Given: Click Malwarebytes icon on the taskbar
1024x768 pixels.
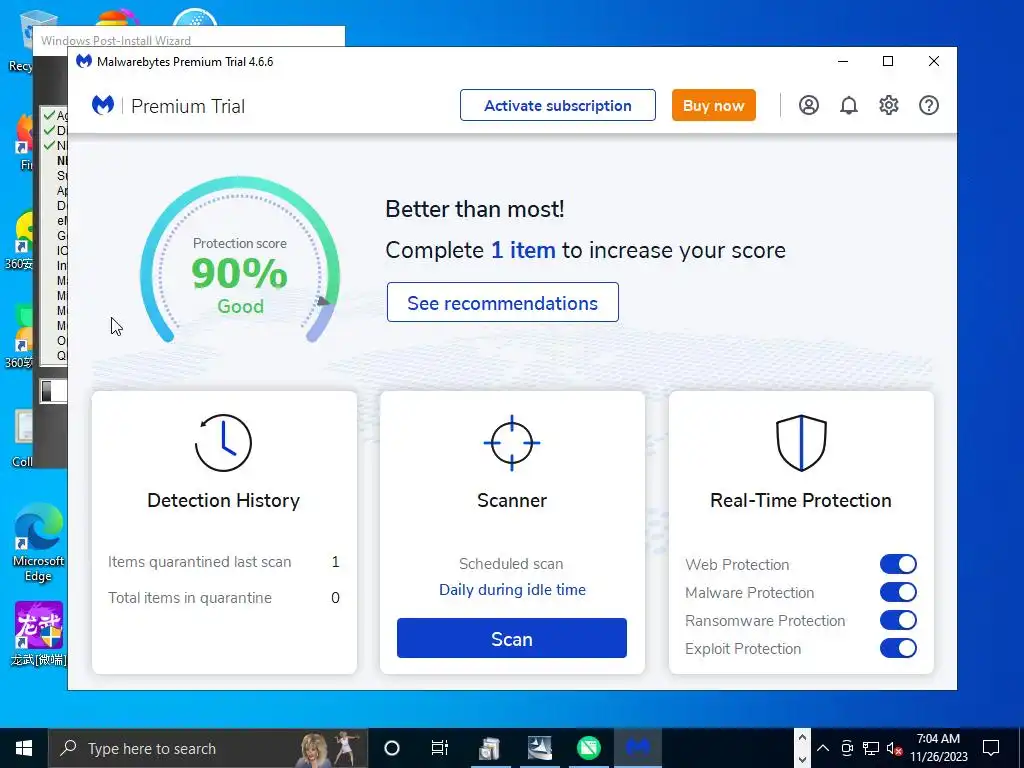Looking at the screenshot, I should (638, 748).
